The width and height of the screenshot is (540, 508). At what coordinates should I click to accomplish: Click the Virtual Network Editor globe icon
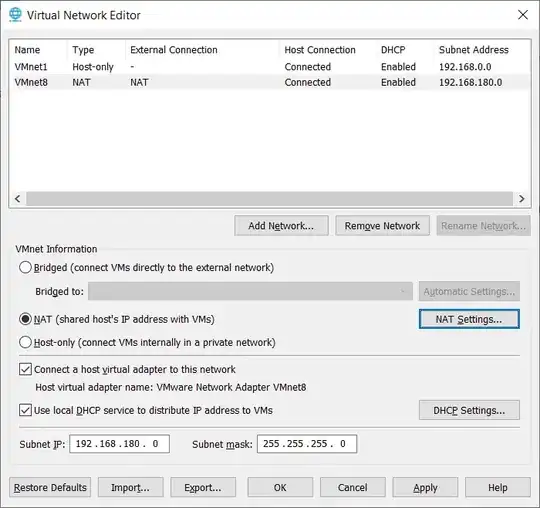[x=15, y=15]
